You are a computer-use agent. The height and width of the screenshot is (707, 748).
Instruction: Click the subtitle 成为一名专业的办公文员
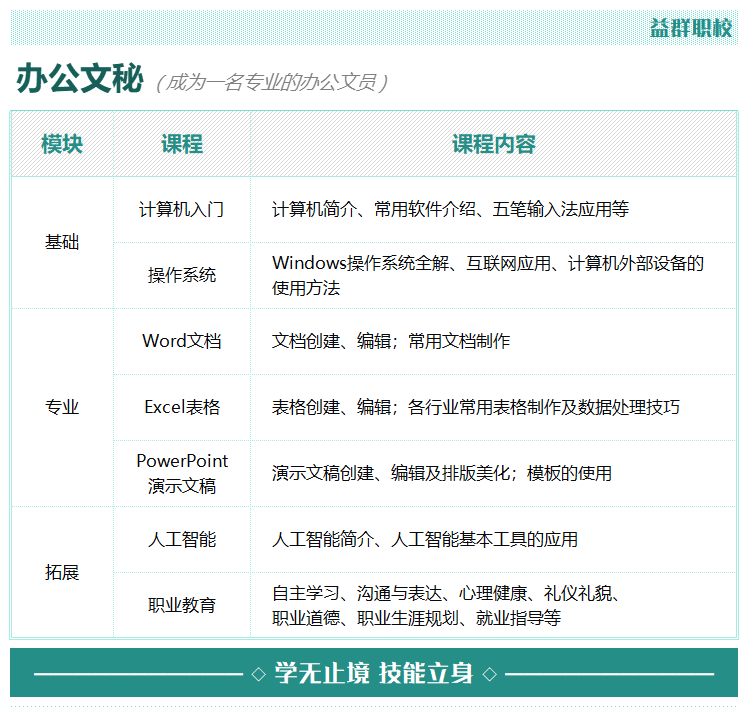click(x=272, y=82)
